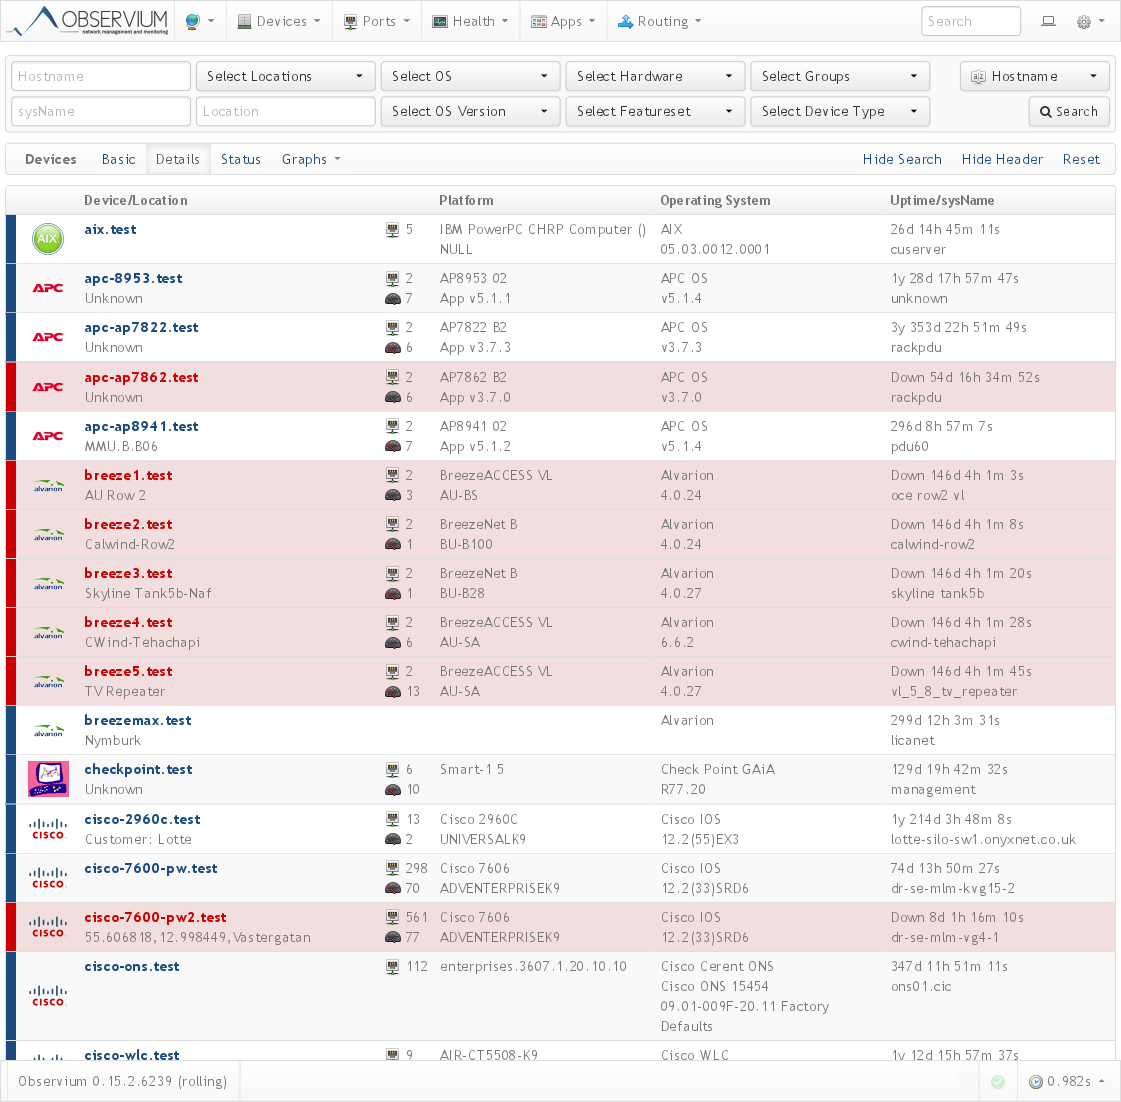Click the lotte-silo-sw1.onyxnet.co.uk sysName text

pyautogui.click(x=983, y=840)
